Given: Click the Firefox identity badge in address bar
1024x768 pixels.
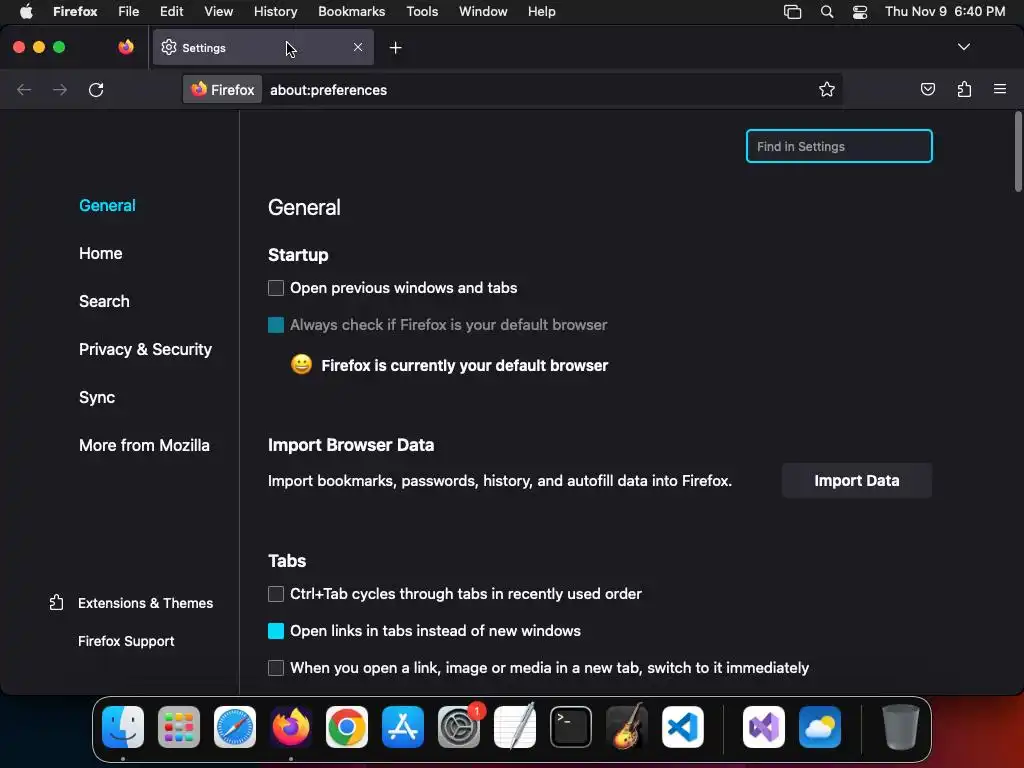Looking at the screenshot, I should pos(223,89).
